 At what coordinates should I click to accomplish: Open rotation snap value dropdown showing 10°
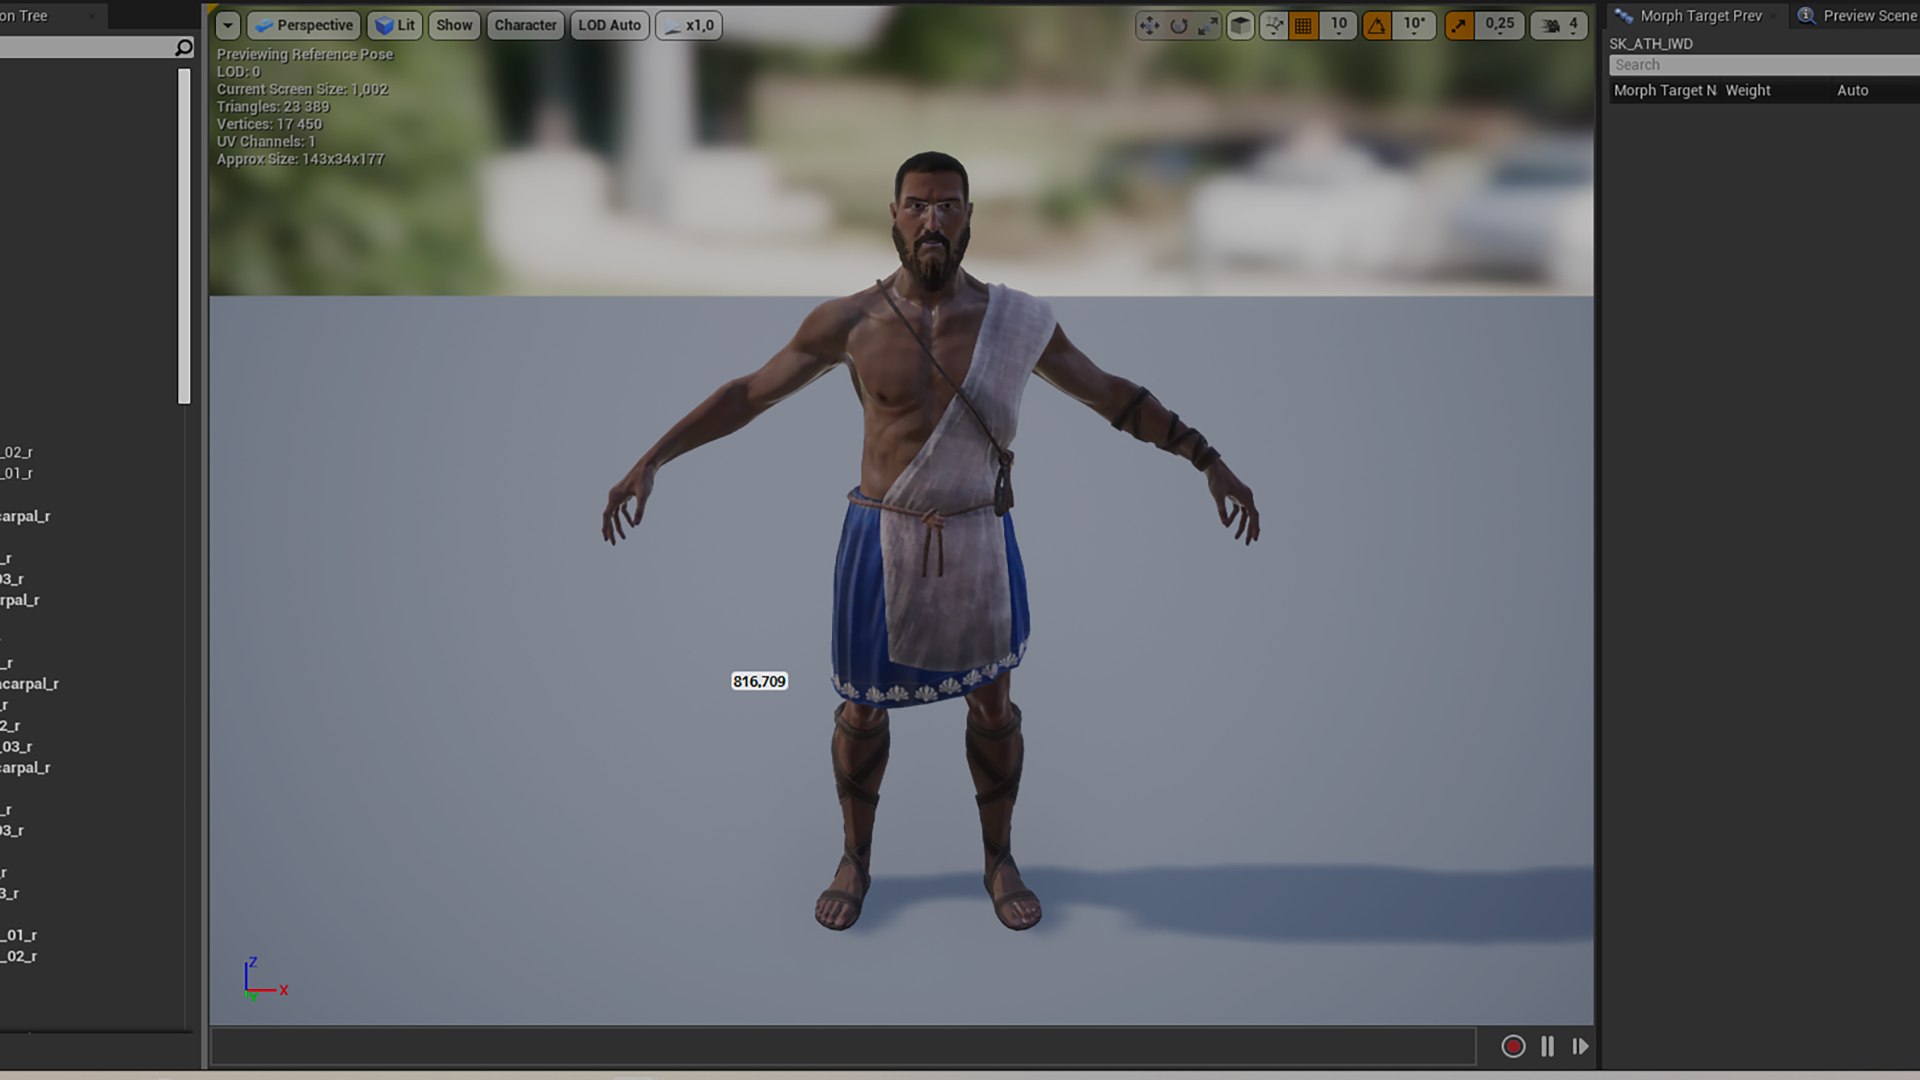pyautogui.click(x=1414, y=26)
